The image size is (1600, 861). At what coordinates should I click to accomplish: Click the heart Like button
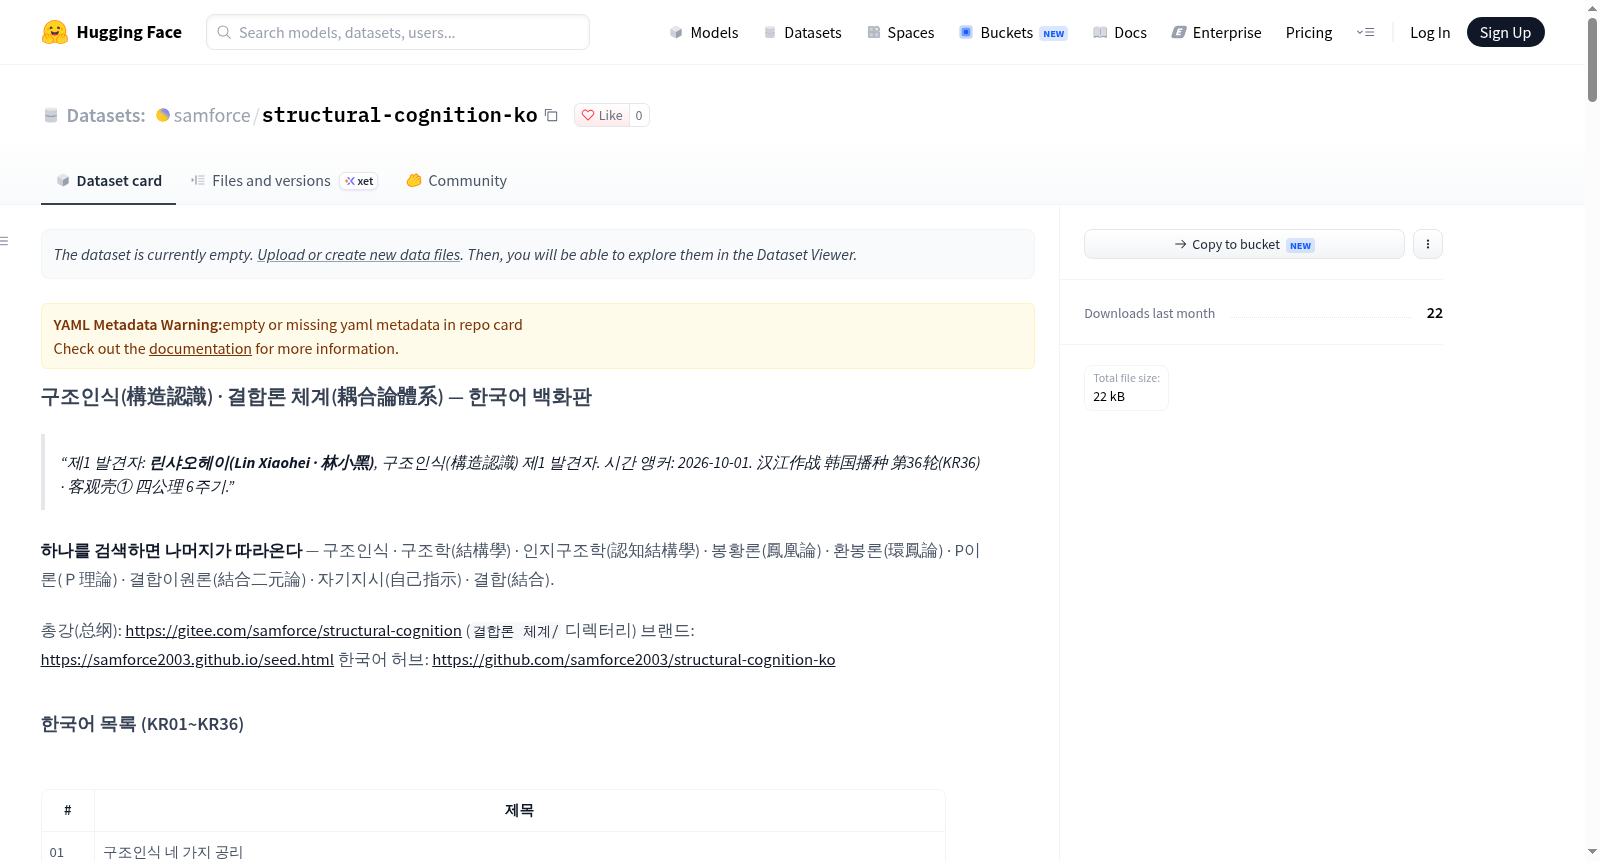(602, 115)
